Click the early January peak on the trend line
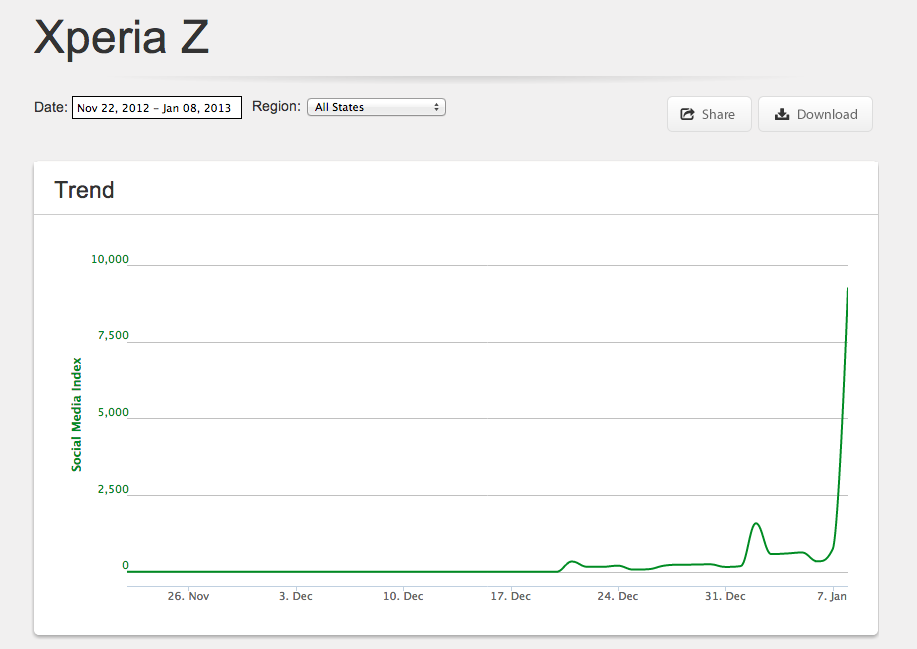Viewport: 917px width, 649px height. (x=756, y=523)
